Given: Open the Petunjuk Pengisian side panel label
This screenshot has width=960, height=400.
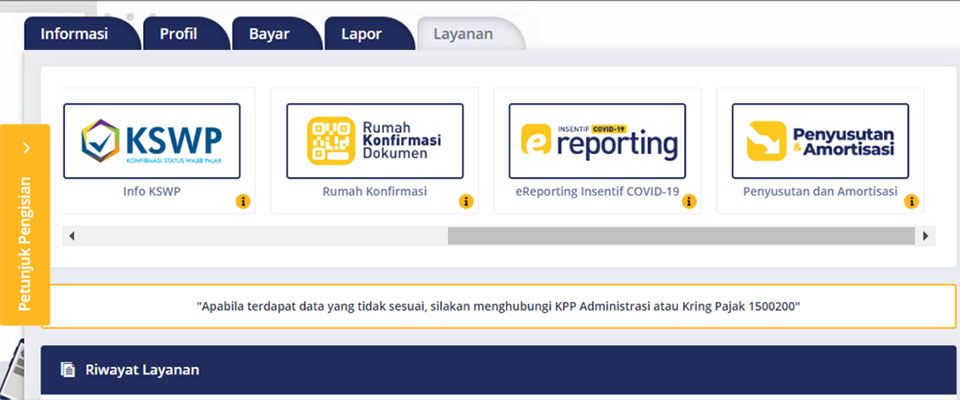Looking at the screenshot, I should click(x=24, y=244).
